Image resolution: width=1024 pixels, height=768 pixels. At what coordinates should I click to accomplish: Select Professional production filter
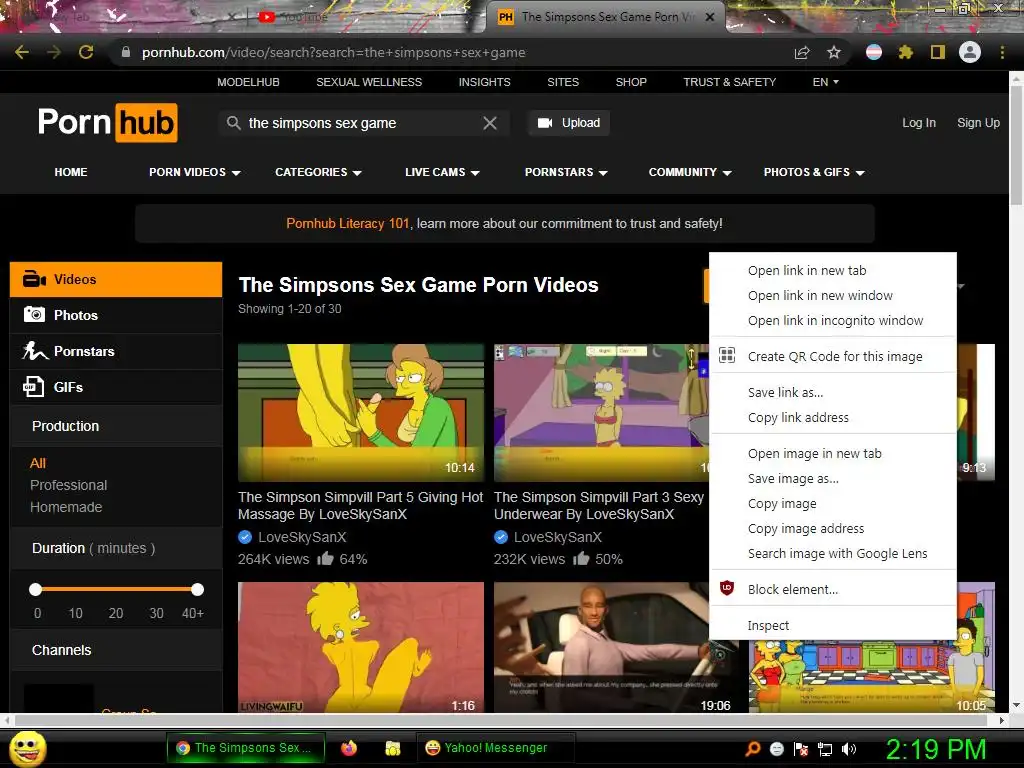pos(69,485)
